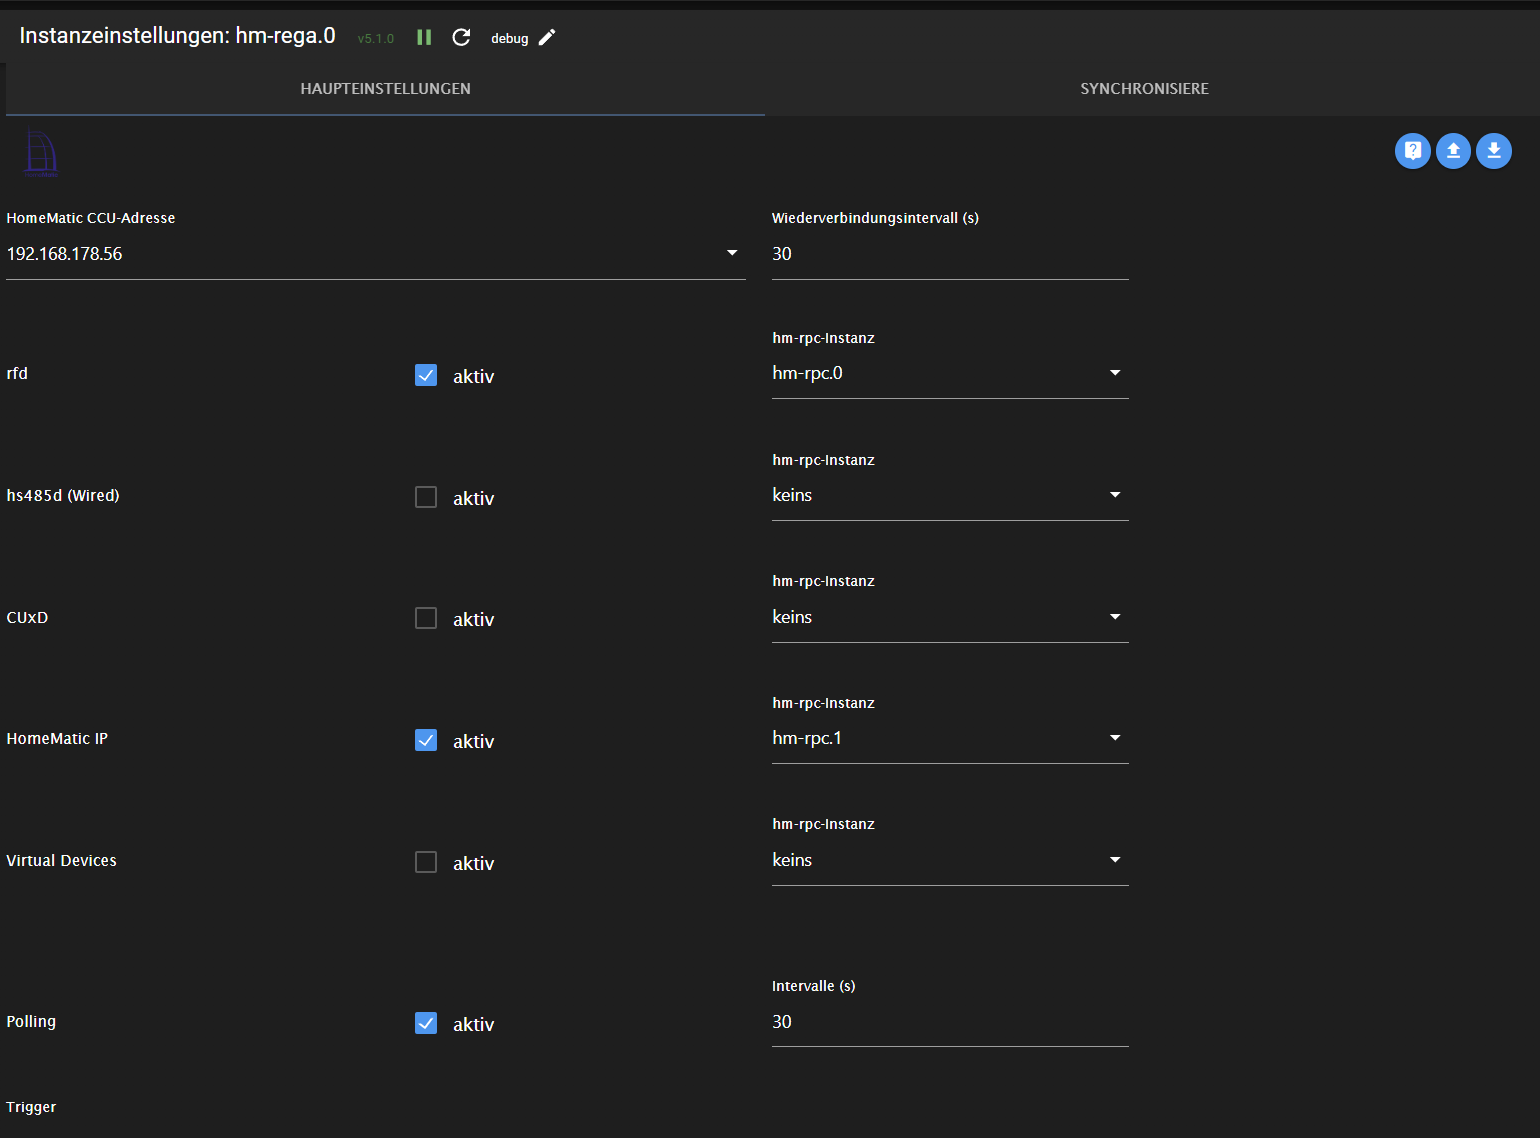Click the Intervalle (s) input field
Image resolution: width=1540 pixels, height=1138 pixels.
coord(950,1022)
